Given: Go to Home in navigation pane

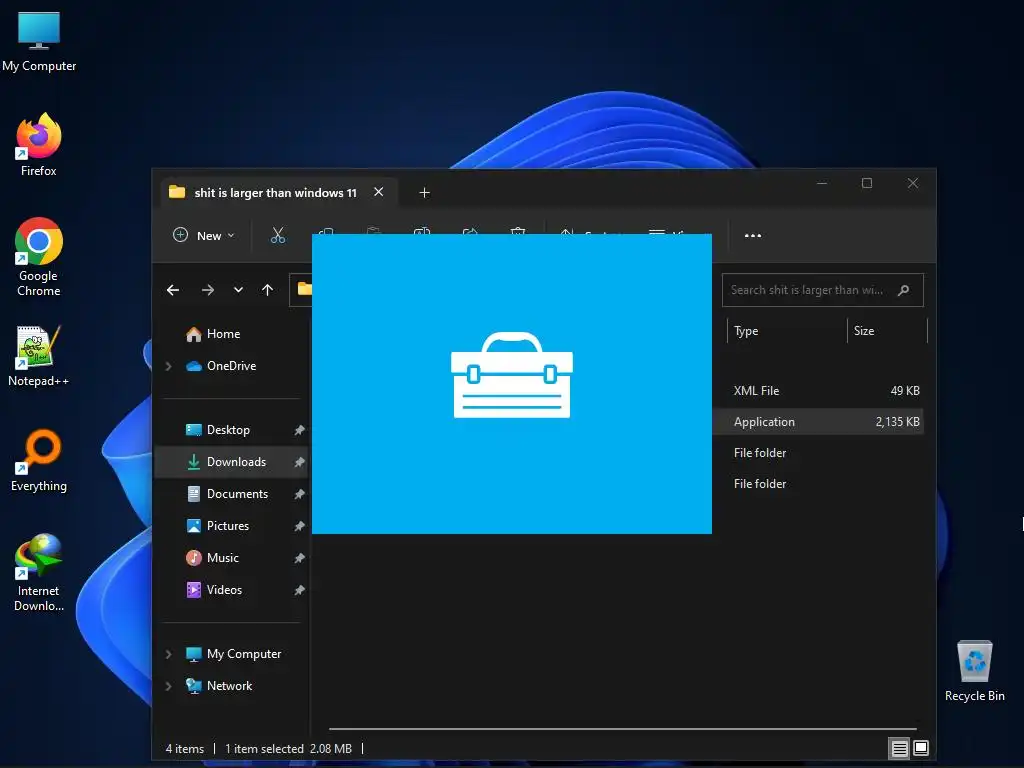Looking at the screenshot, I should [x=213, y=334].
